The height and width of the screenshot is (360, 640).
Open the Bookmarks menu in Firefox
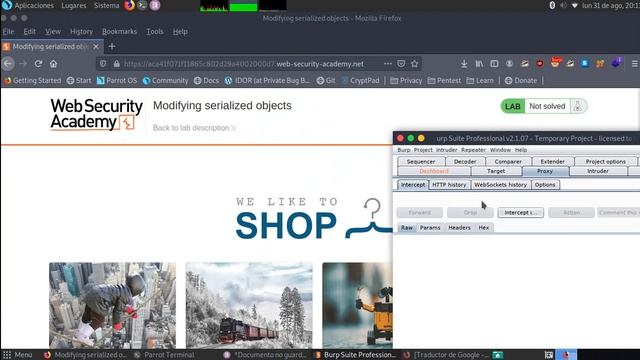click(119, 31)
